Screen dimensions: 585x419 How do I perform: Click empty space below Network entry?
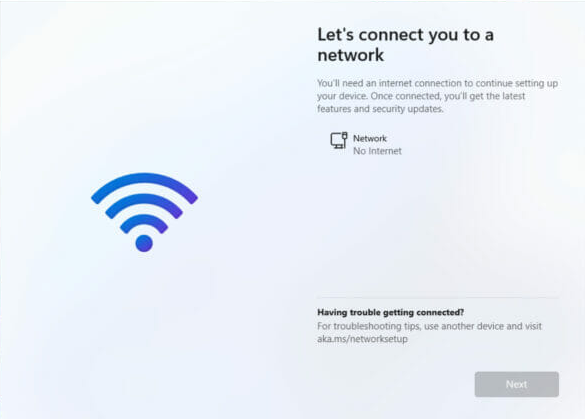pyautogui.click(x=438, y=224)
